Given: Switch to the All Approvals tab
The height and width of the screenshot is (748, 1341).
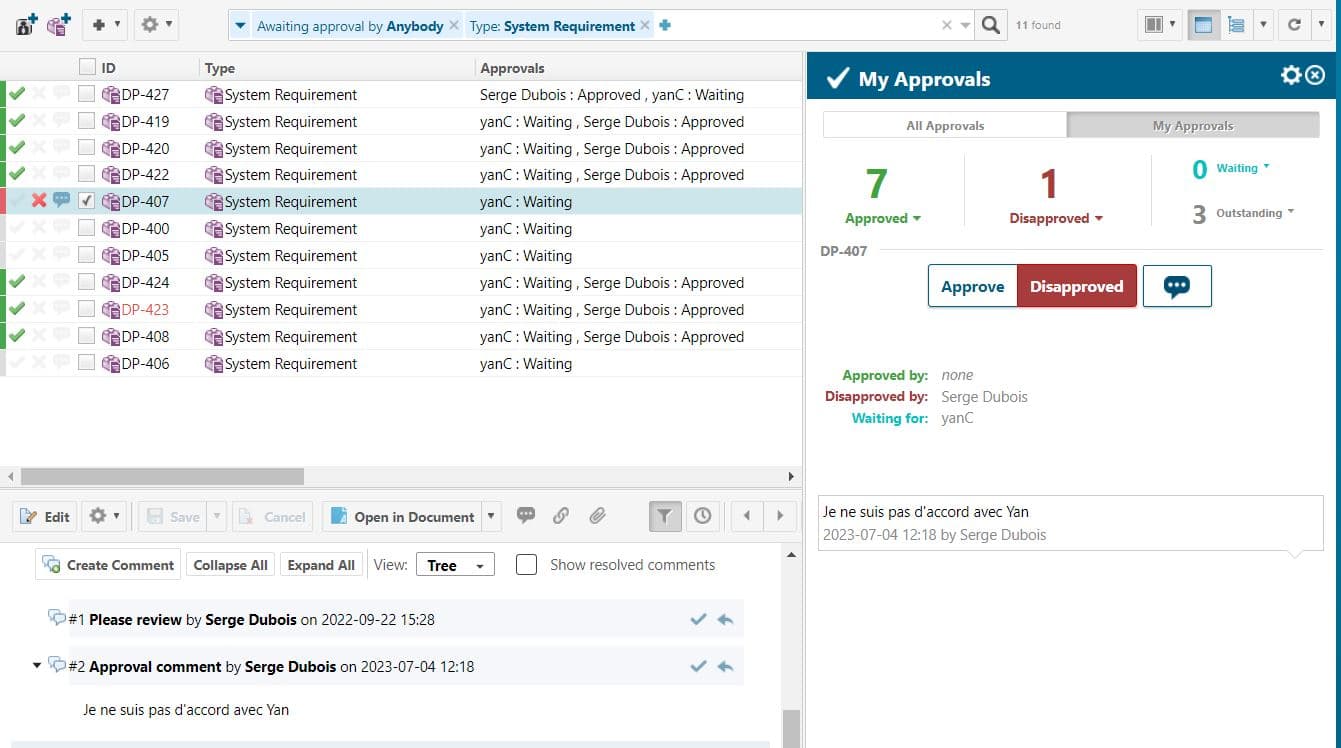Looking at the screenshot, I should [945, 126].
